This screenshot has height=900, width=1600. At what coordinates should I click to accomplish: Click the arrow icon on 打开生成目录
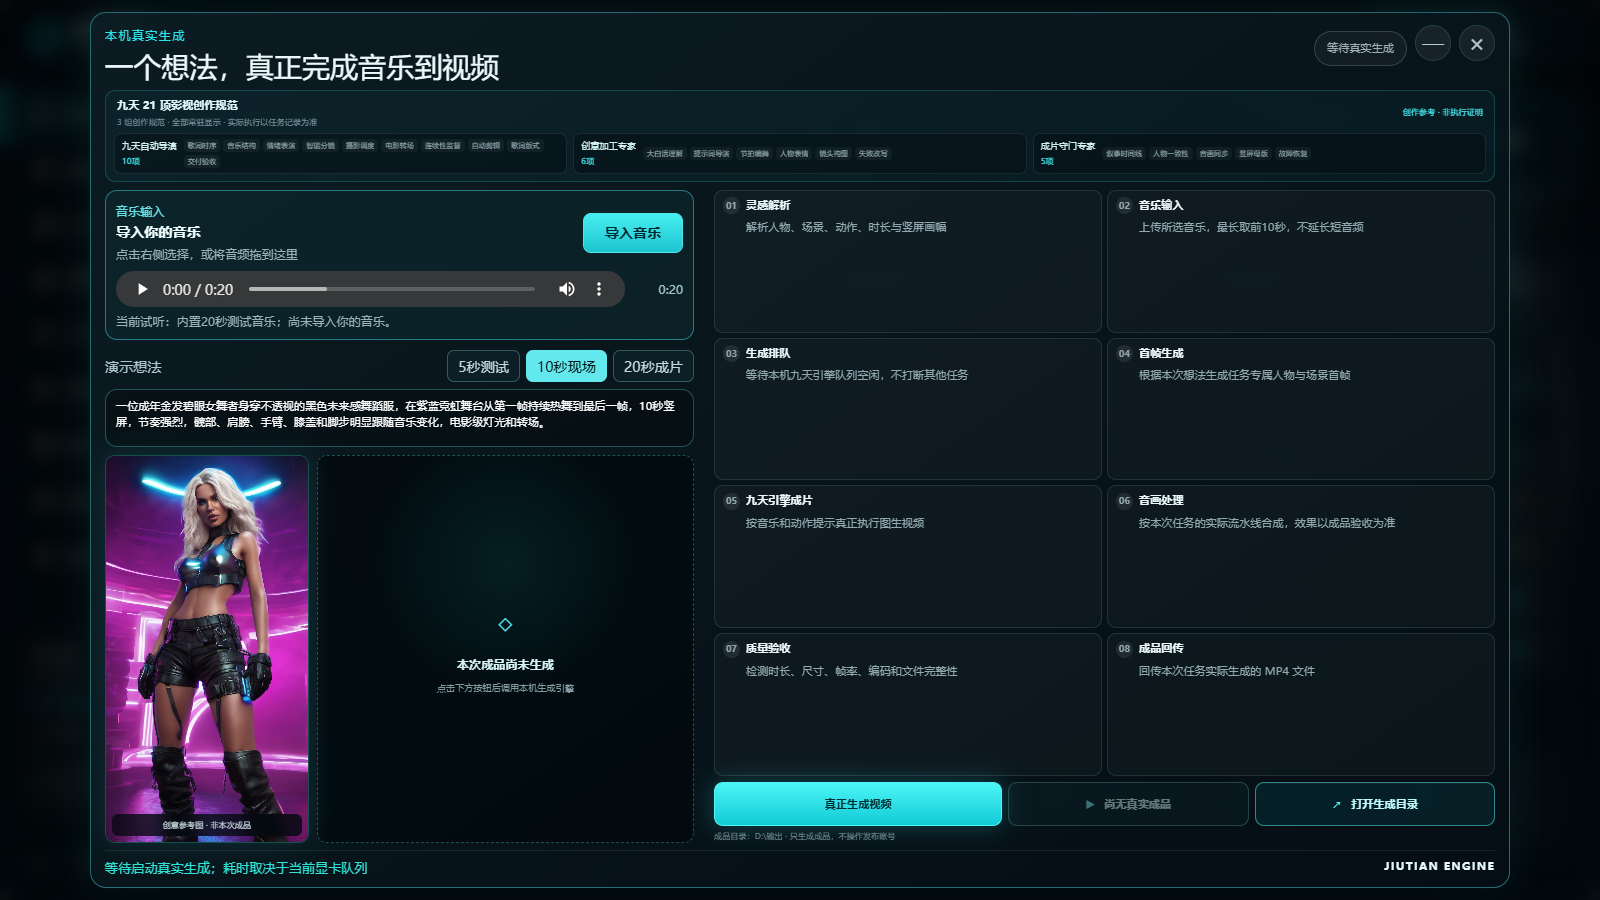(x=1337, y=804)
